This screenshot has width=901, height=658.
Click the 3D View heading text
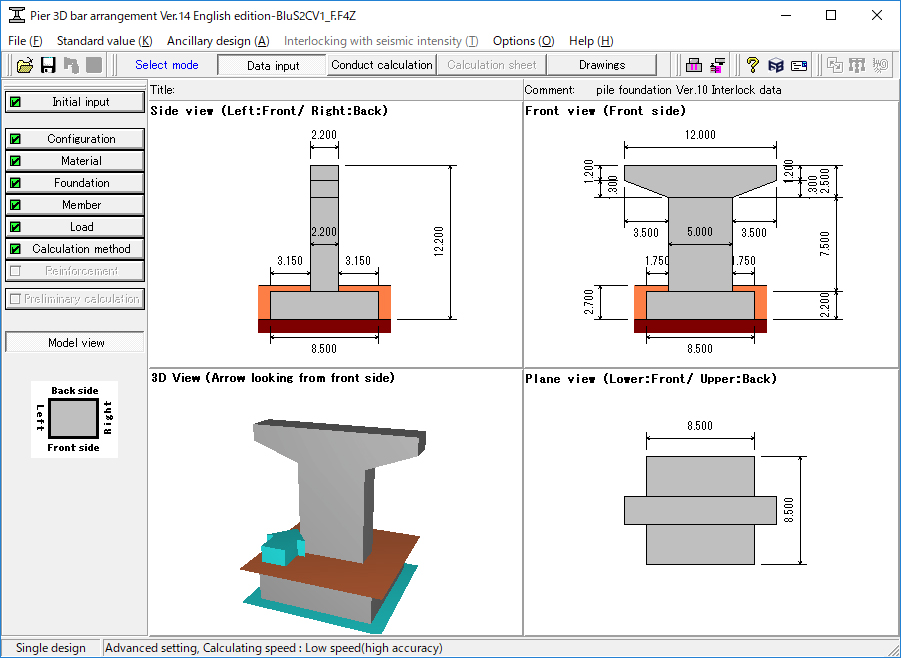point(273,378)
